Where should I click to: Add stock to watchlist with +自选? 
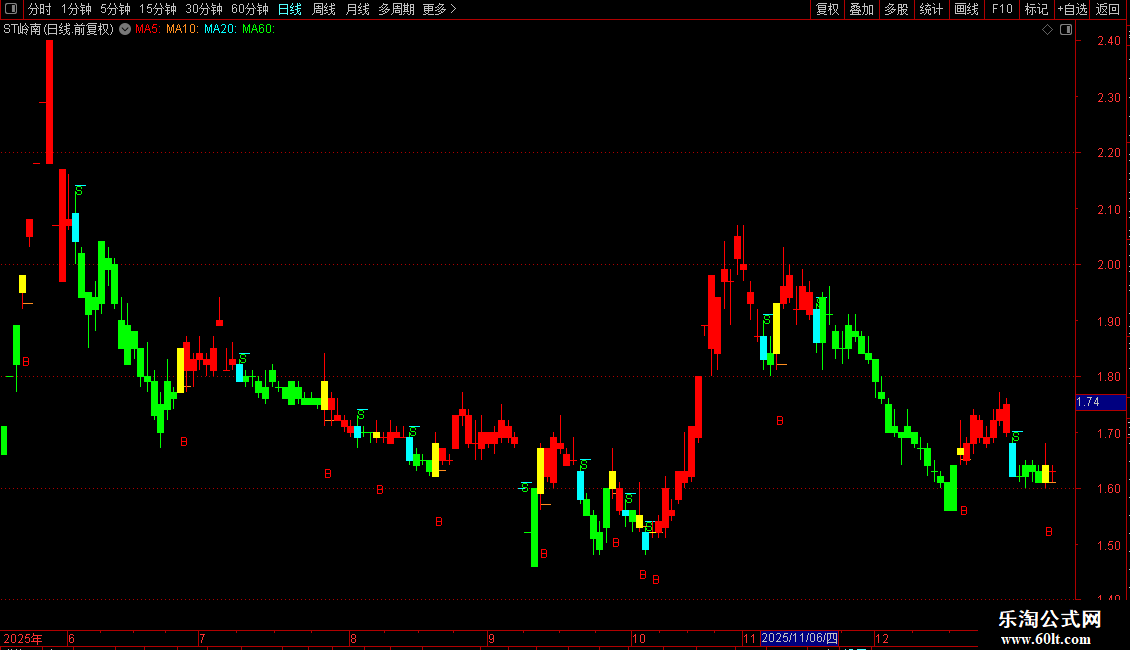click(x=1072, y=9)
